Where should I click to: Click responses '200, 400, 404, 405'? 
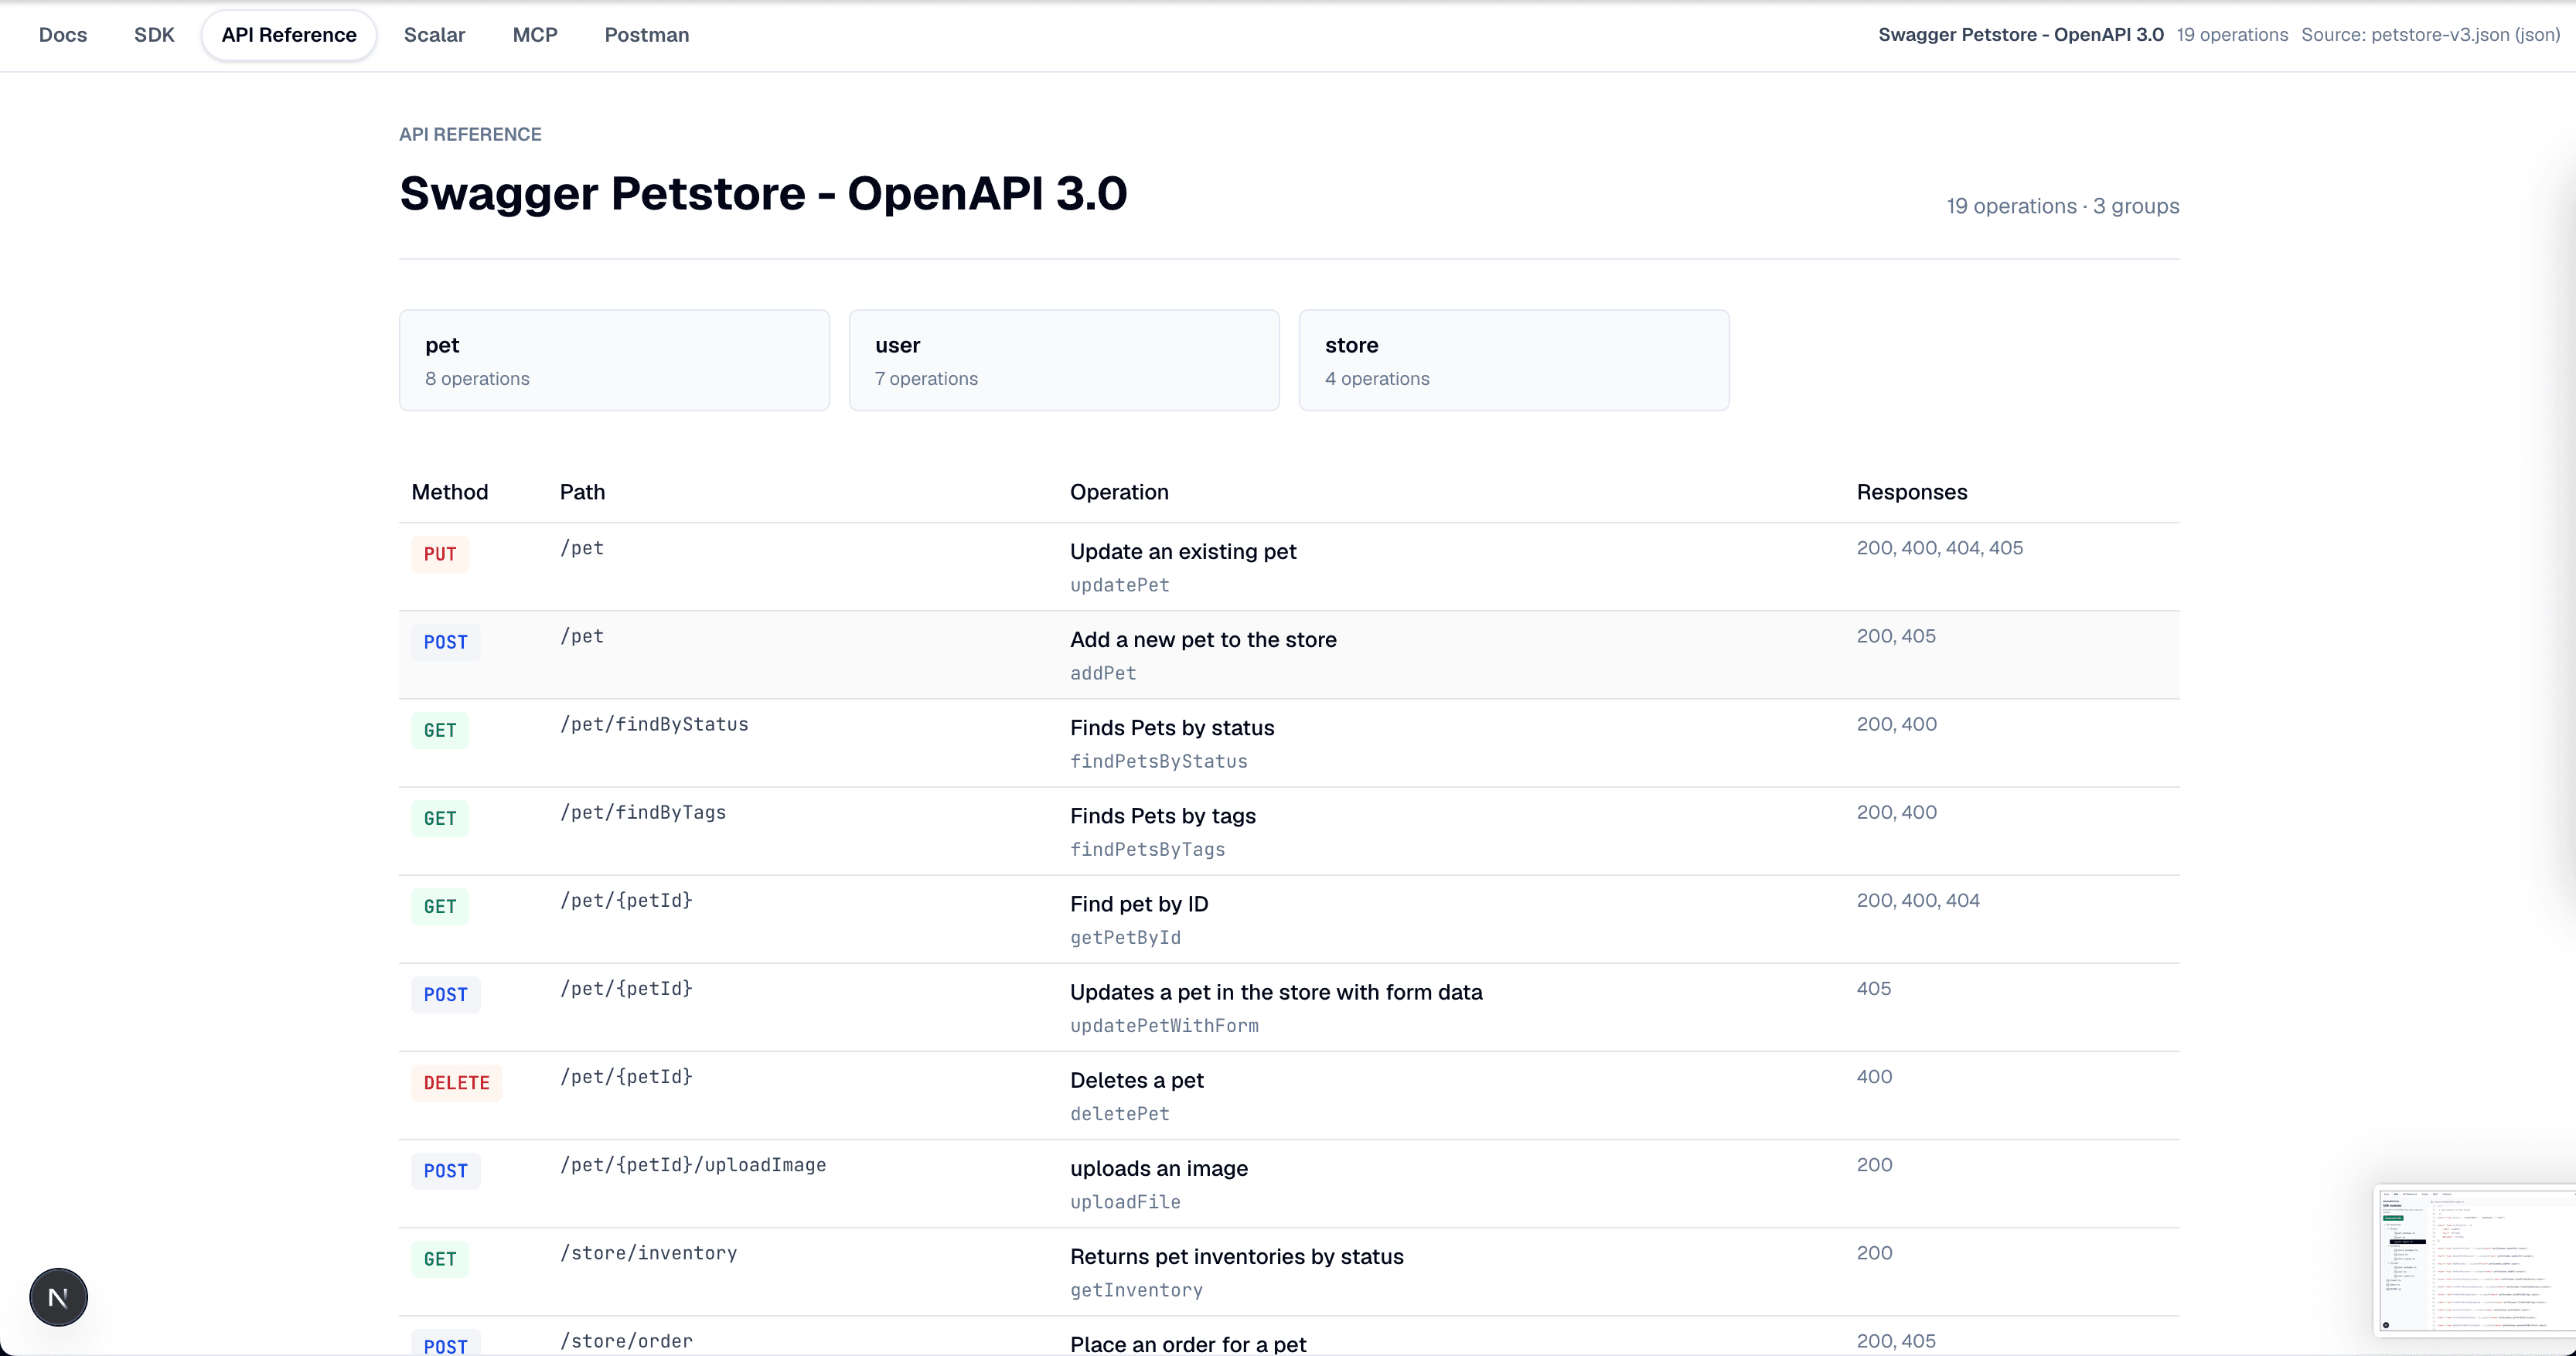tap(1940, 548)
